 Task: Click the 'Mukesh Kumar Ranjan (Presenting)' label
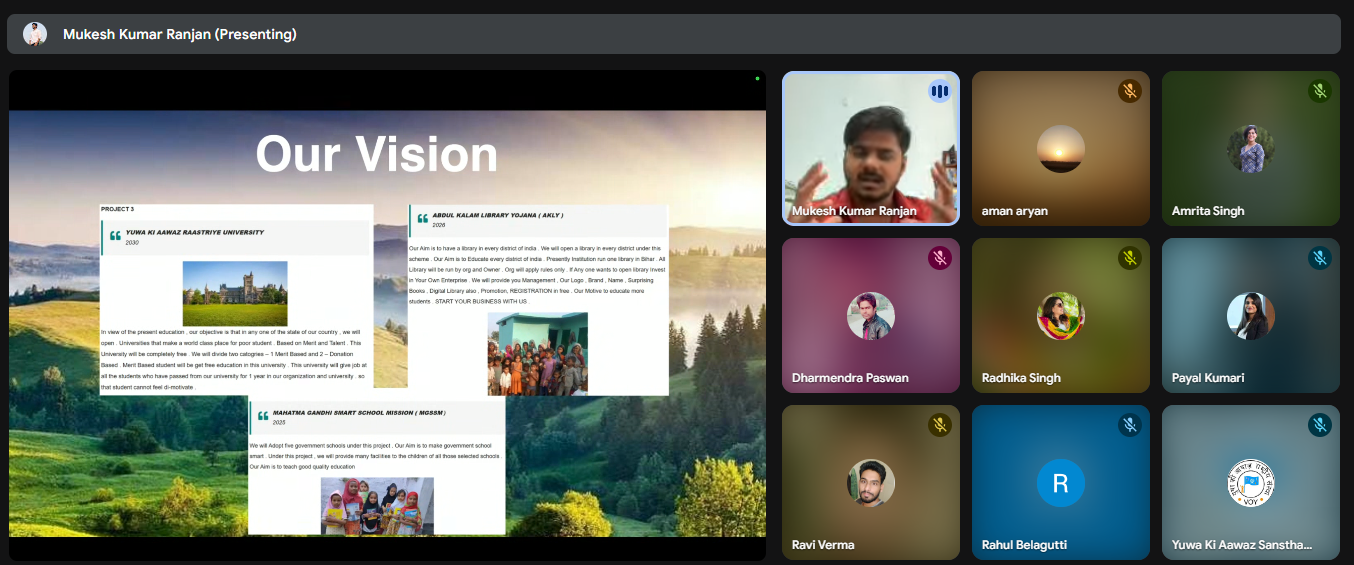[x=180, y=34]
